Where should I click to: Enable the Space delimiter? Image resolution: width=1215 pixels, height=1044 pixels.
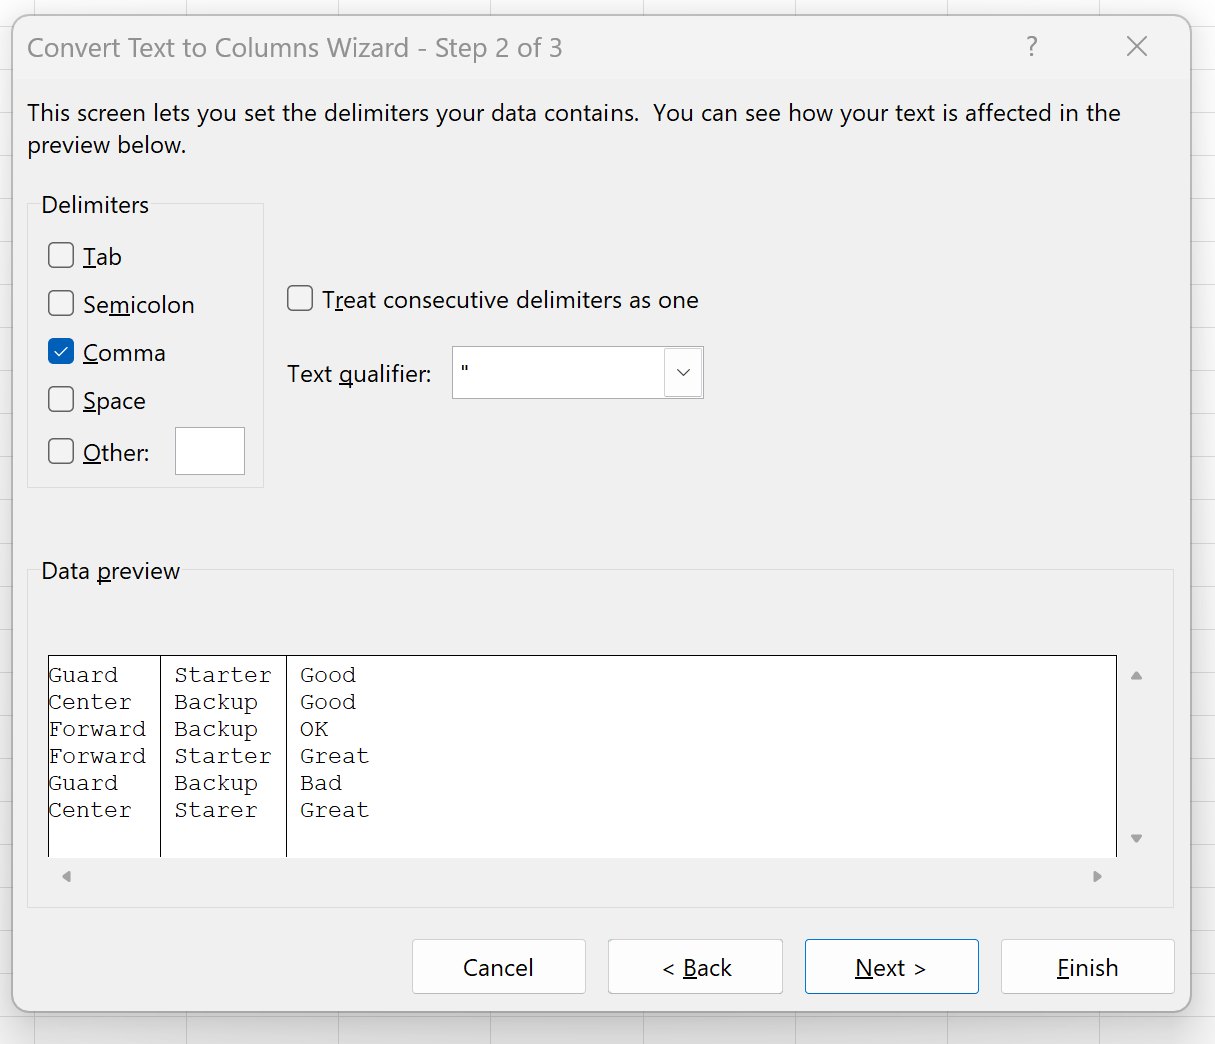tap(60, 399)
